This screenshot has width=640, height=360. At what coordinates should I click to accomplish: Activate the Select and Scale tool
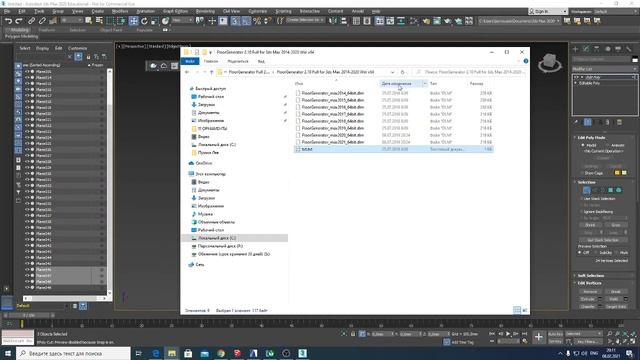(x=155, y=21)
